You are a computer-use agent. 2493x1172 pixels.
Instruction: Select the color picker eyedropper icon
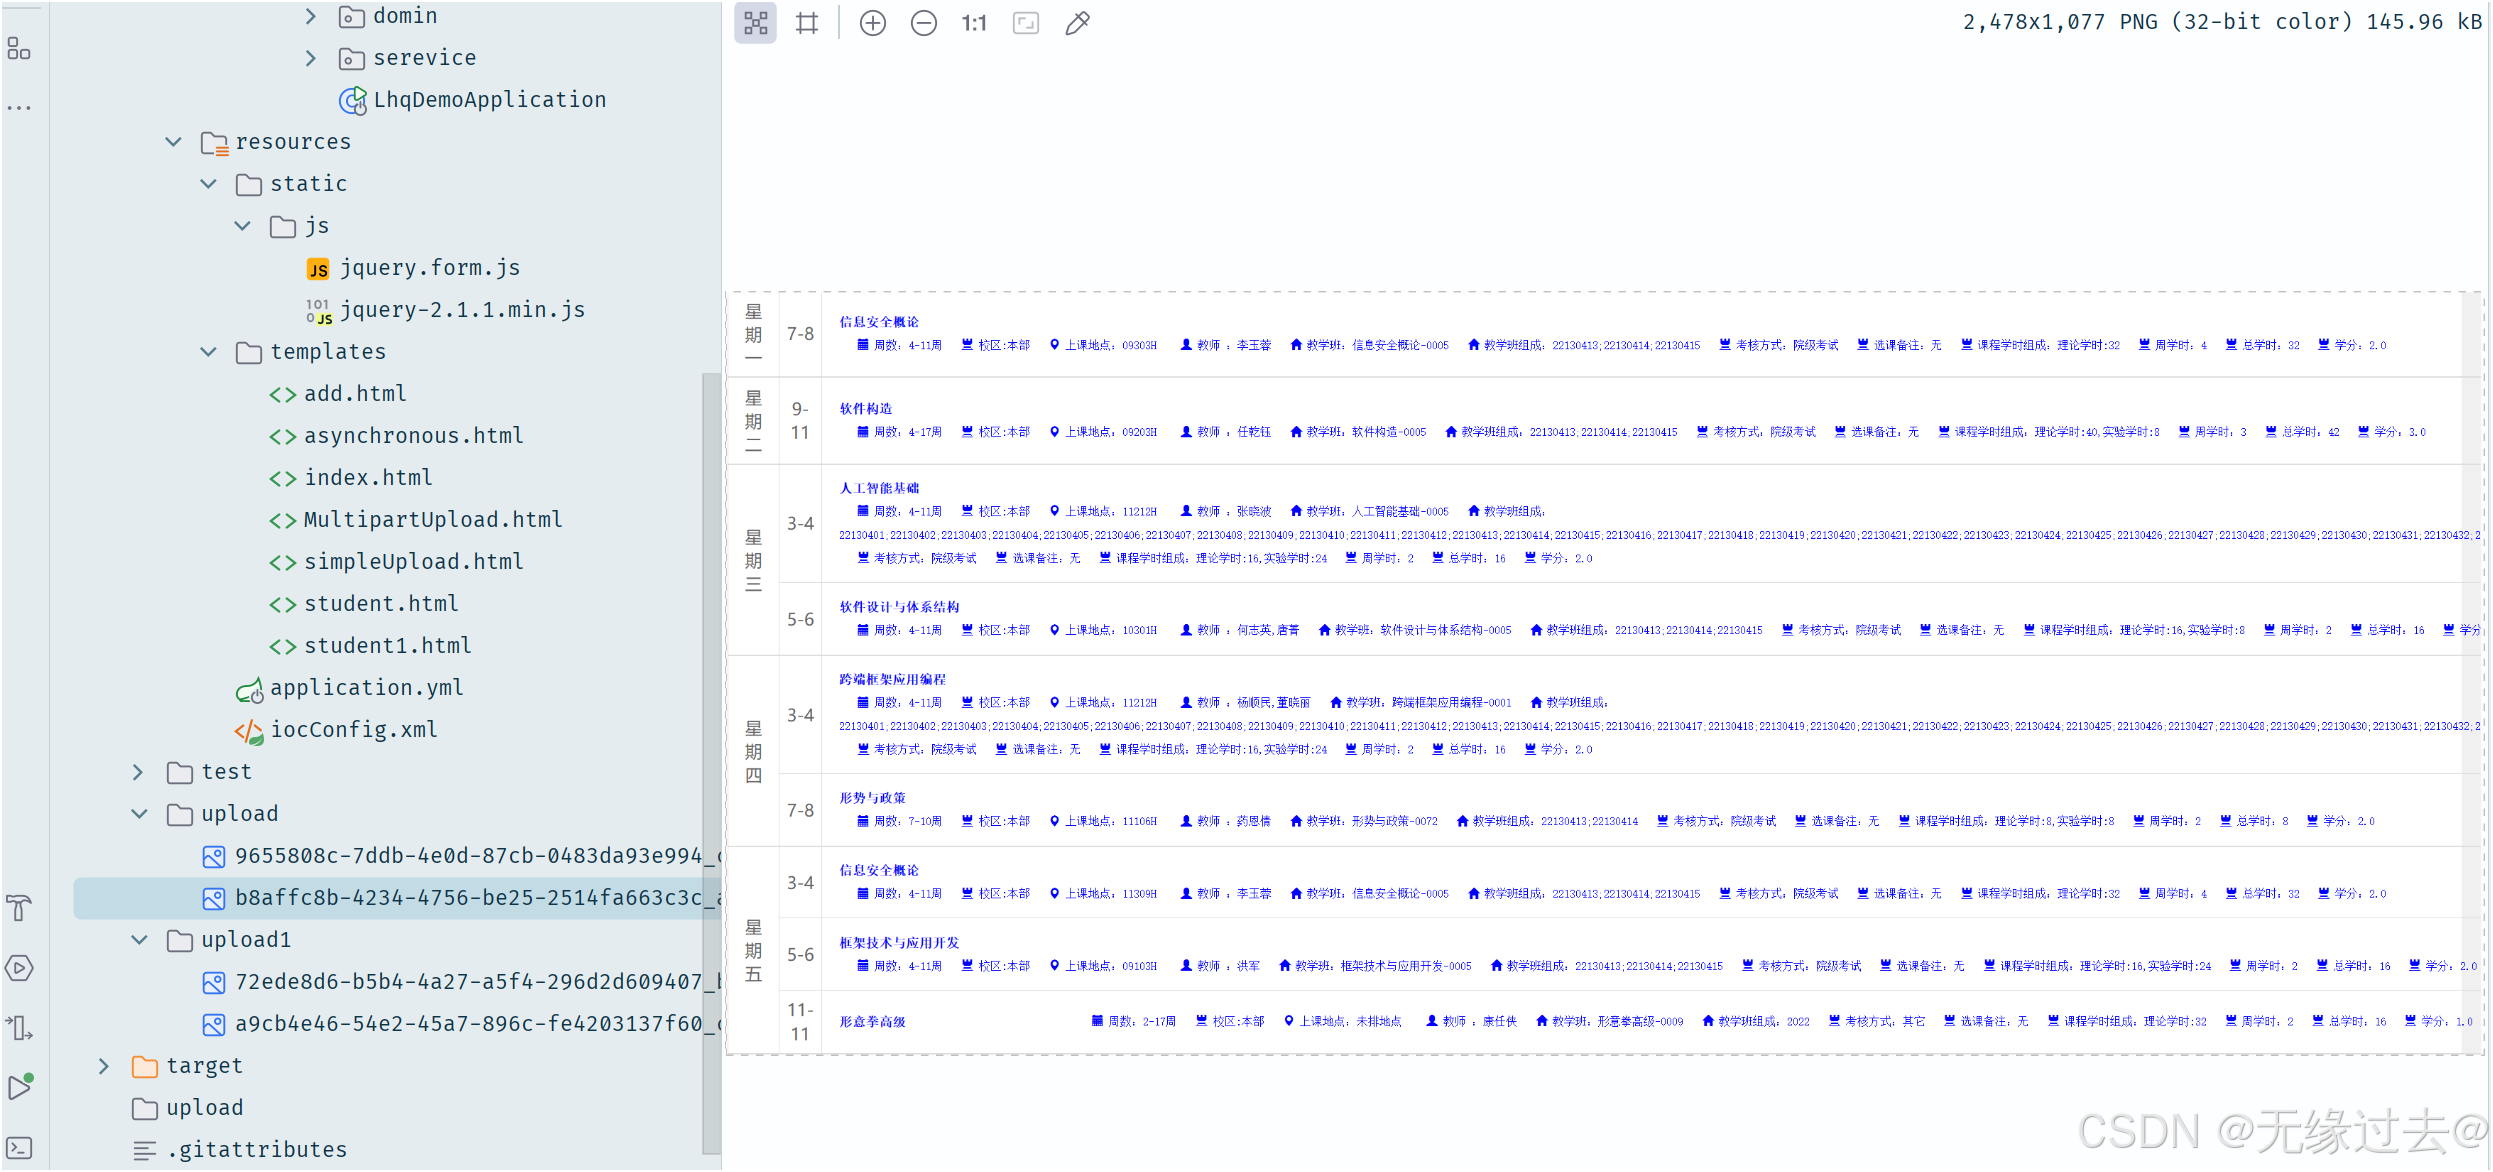[x=1077, y=23]
